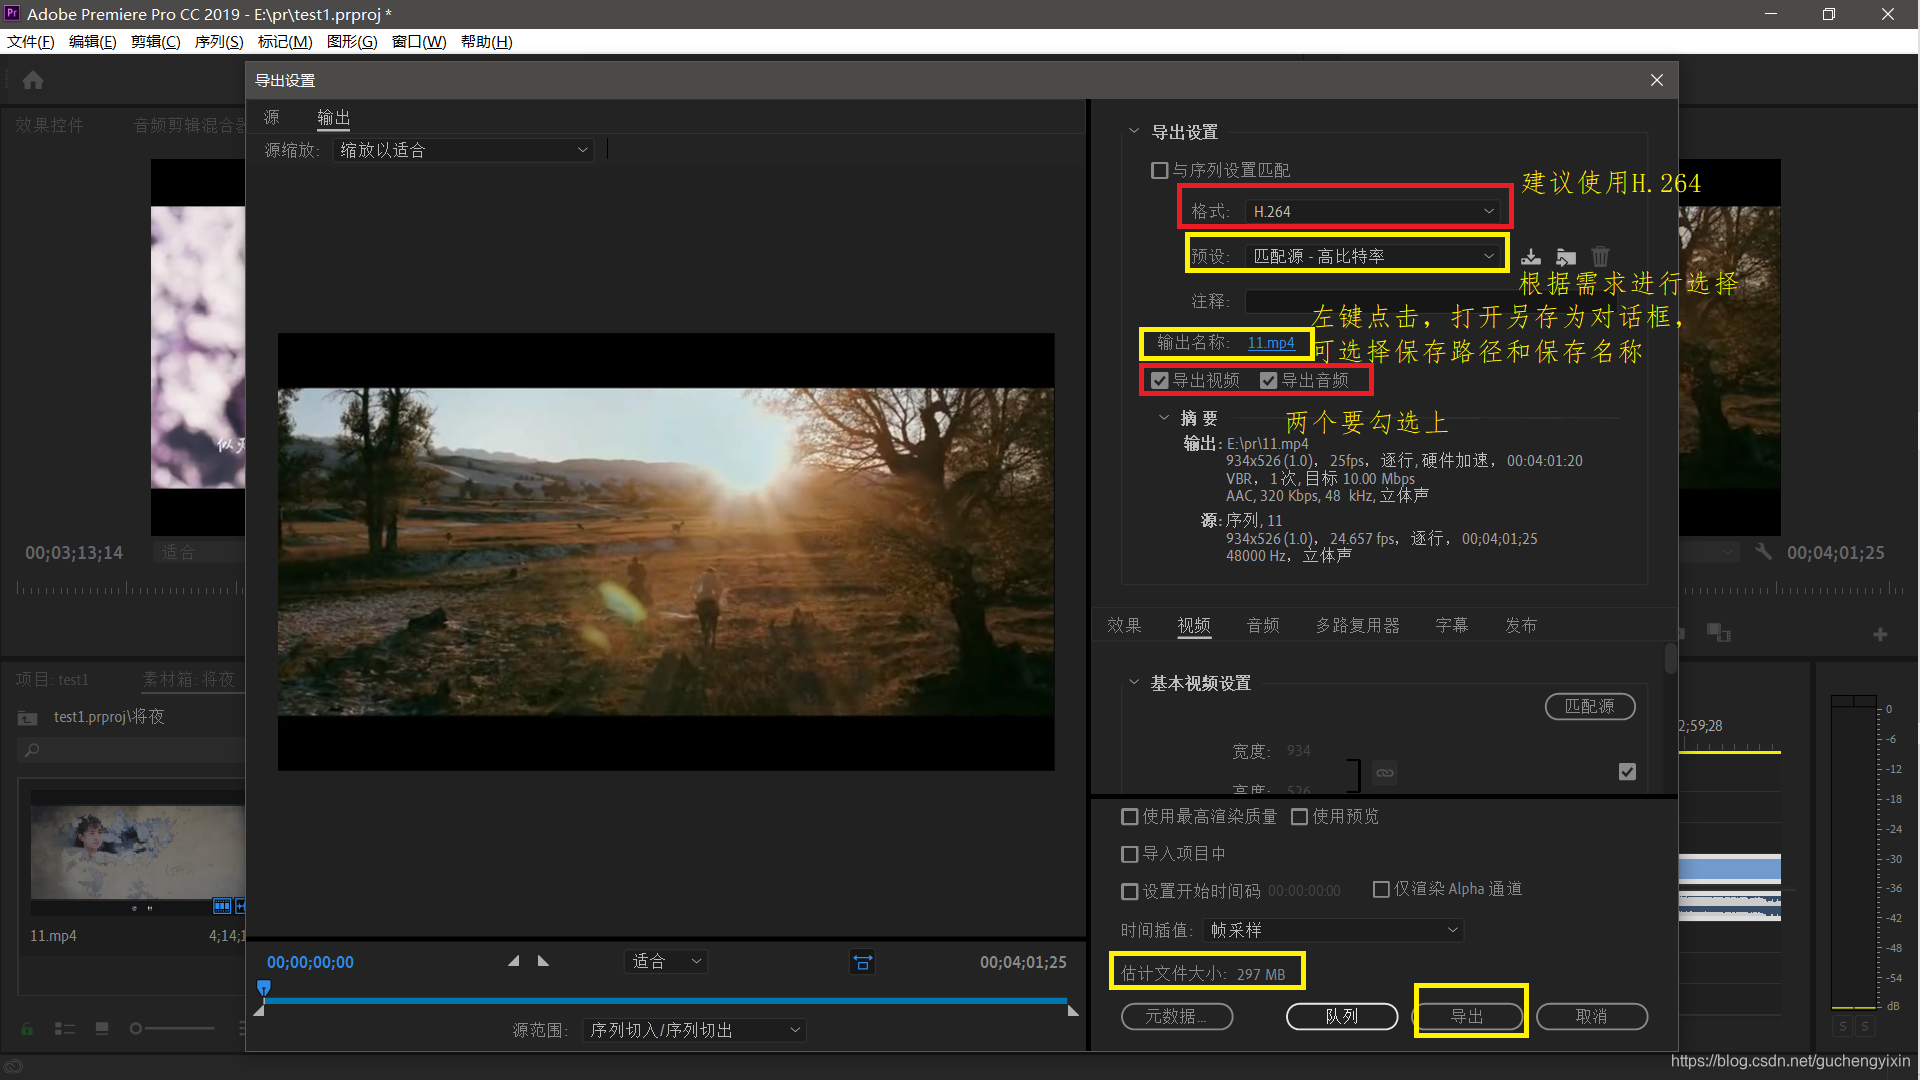Click left solo S button under audio meter

1843,1027
